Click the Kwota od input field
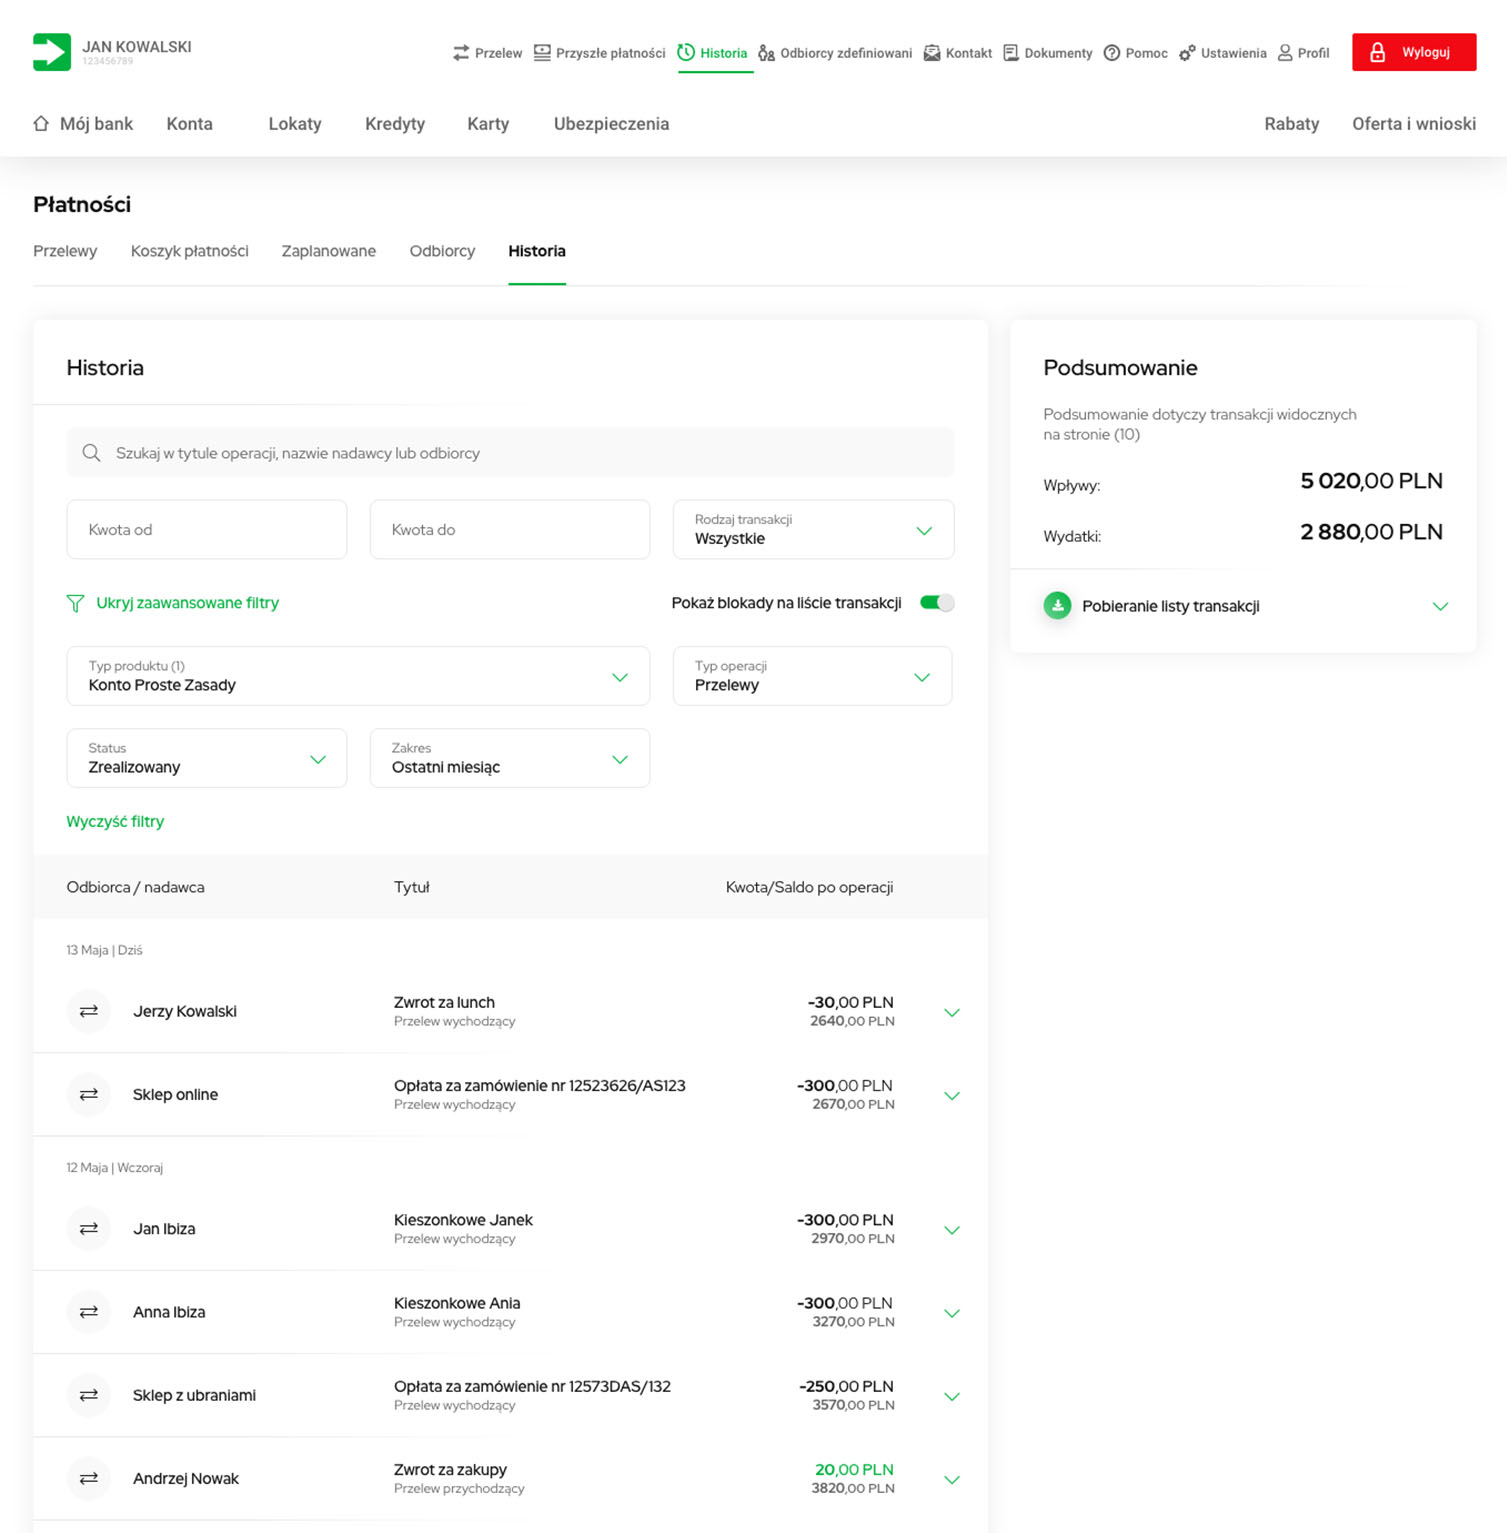1507x1533 pixels. pyautogui.click(x=207, y=530)
